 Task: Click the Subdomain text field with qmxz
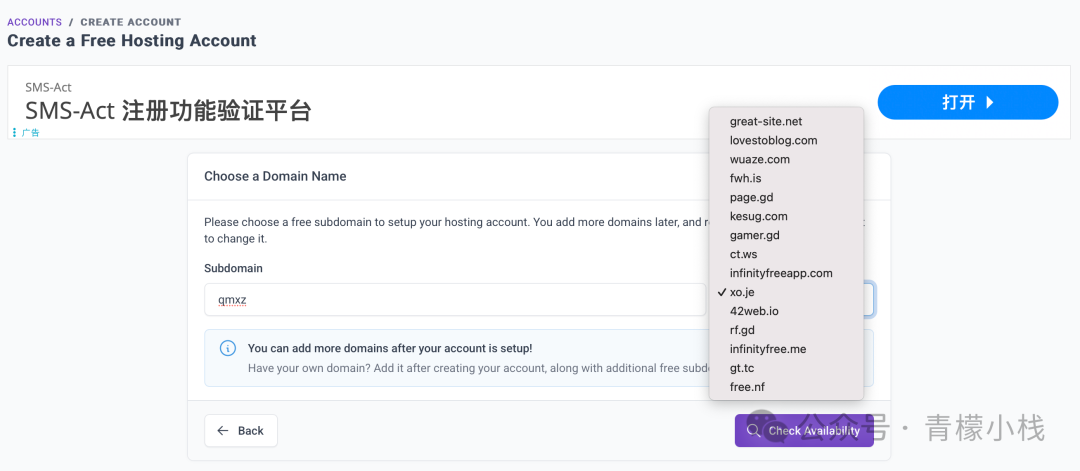455,299
